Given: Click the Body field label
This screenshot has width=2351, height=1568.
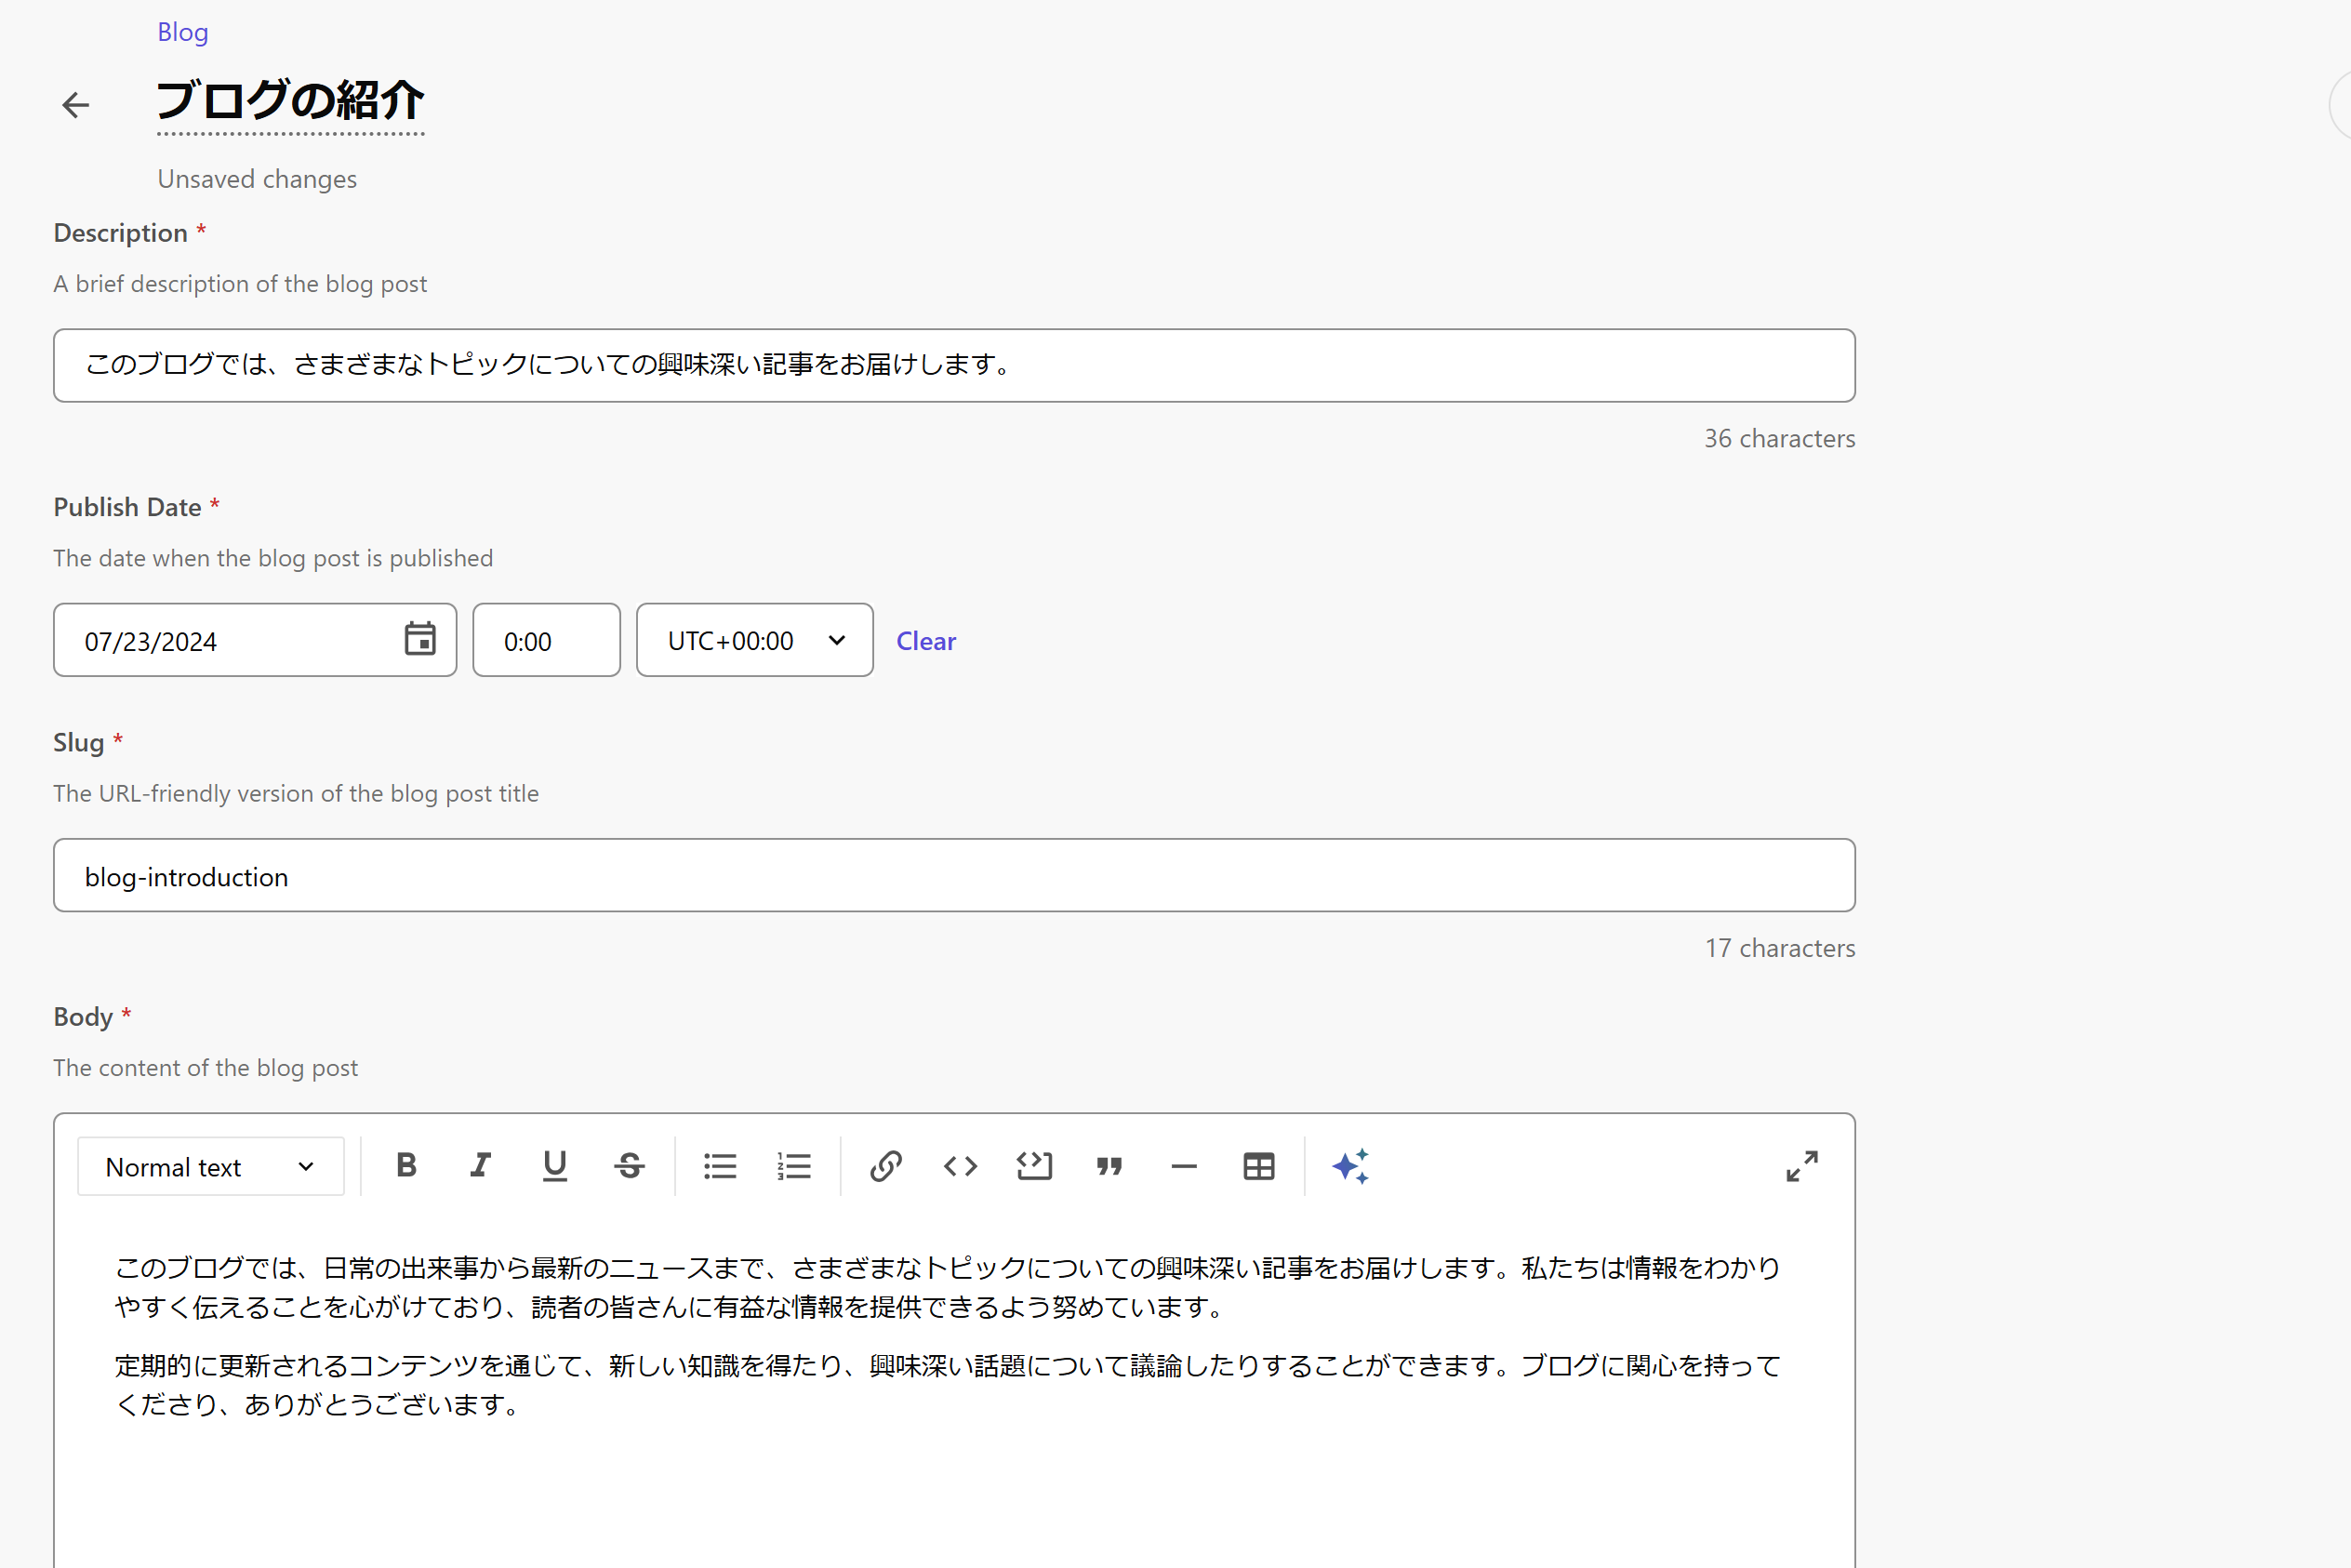Looking at the screenshot, I should (83, 1017).
